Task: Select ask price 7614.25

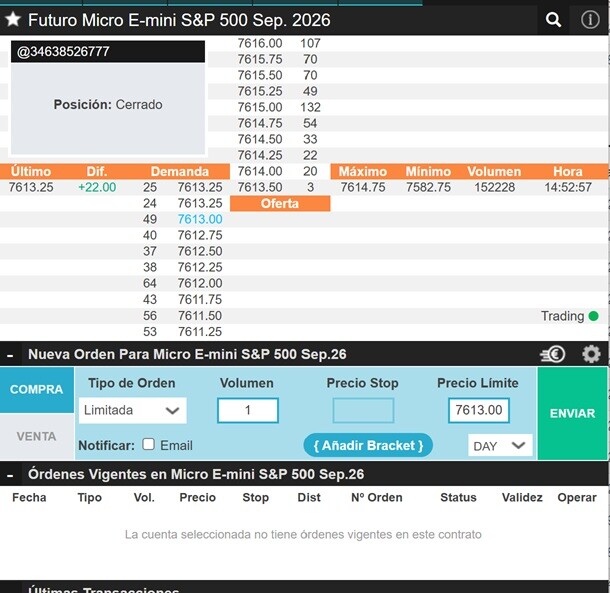Action: 260,155
